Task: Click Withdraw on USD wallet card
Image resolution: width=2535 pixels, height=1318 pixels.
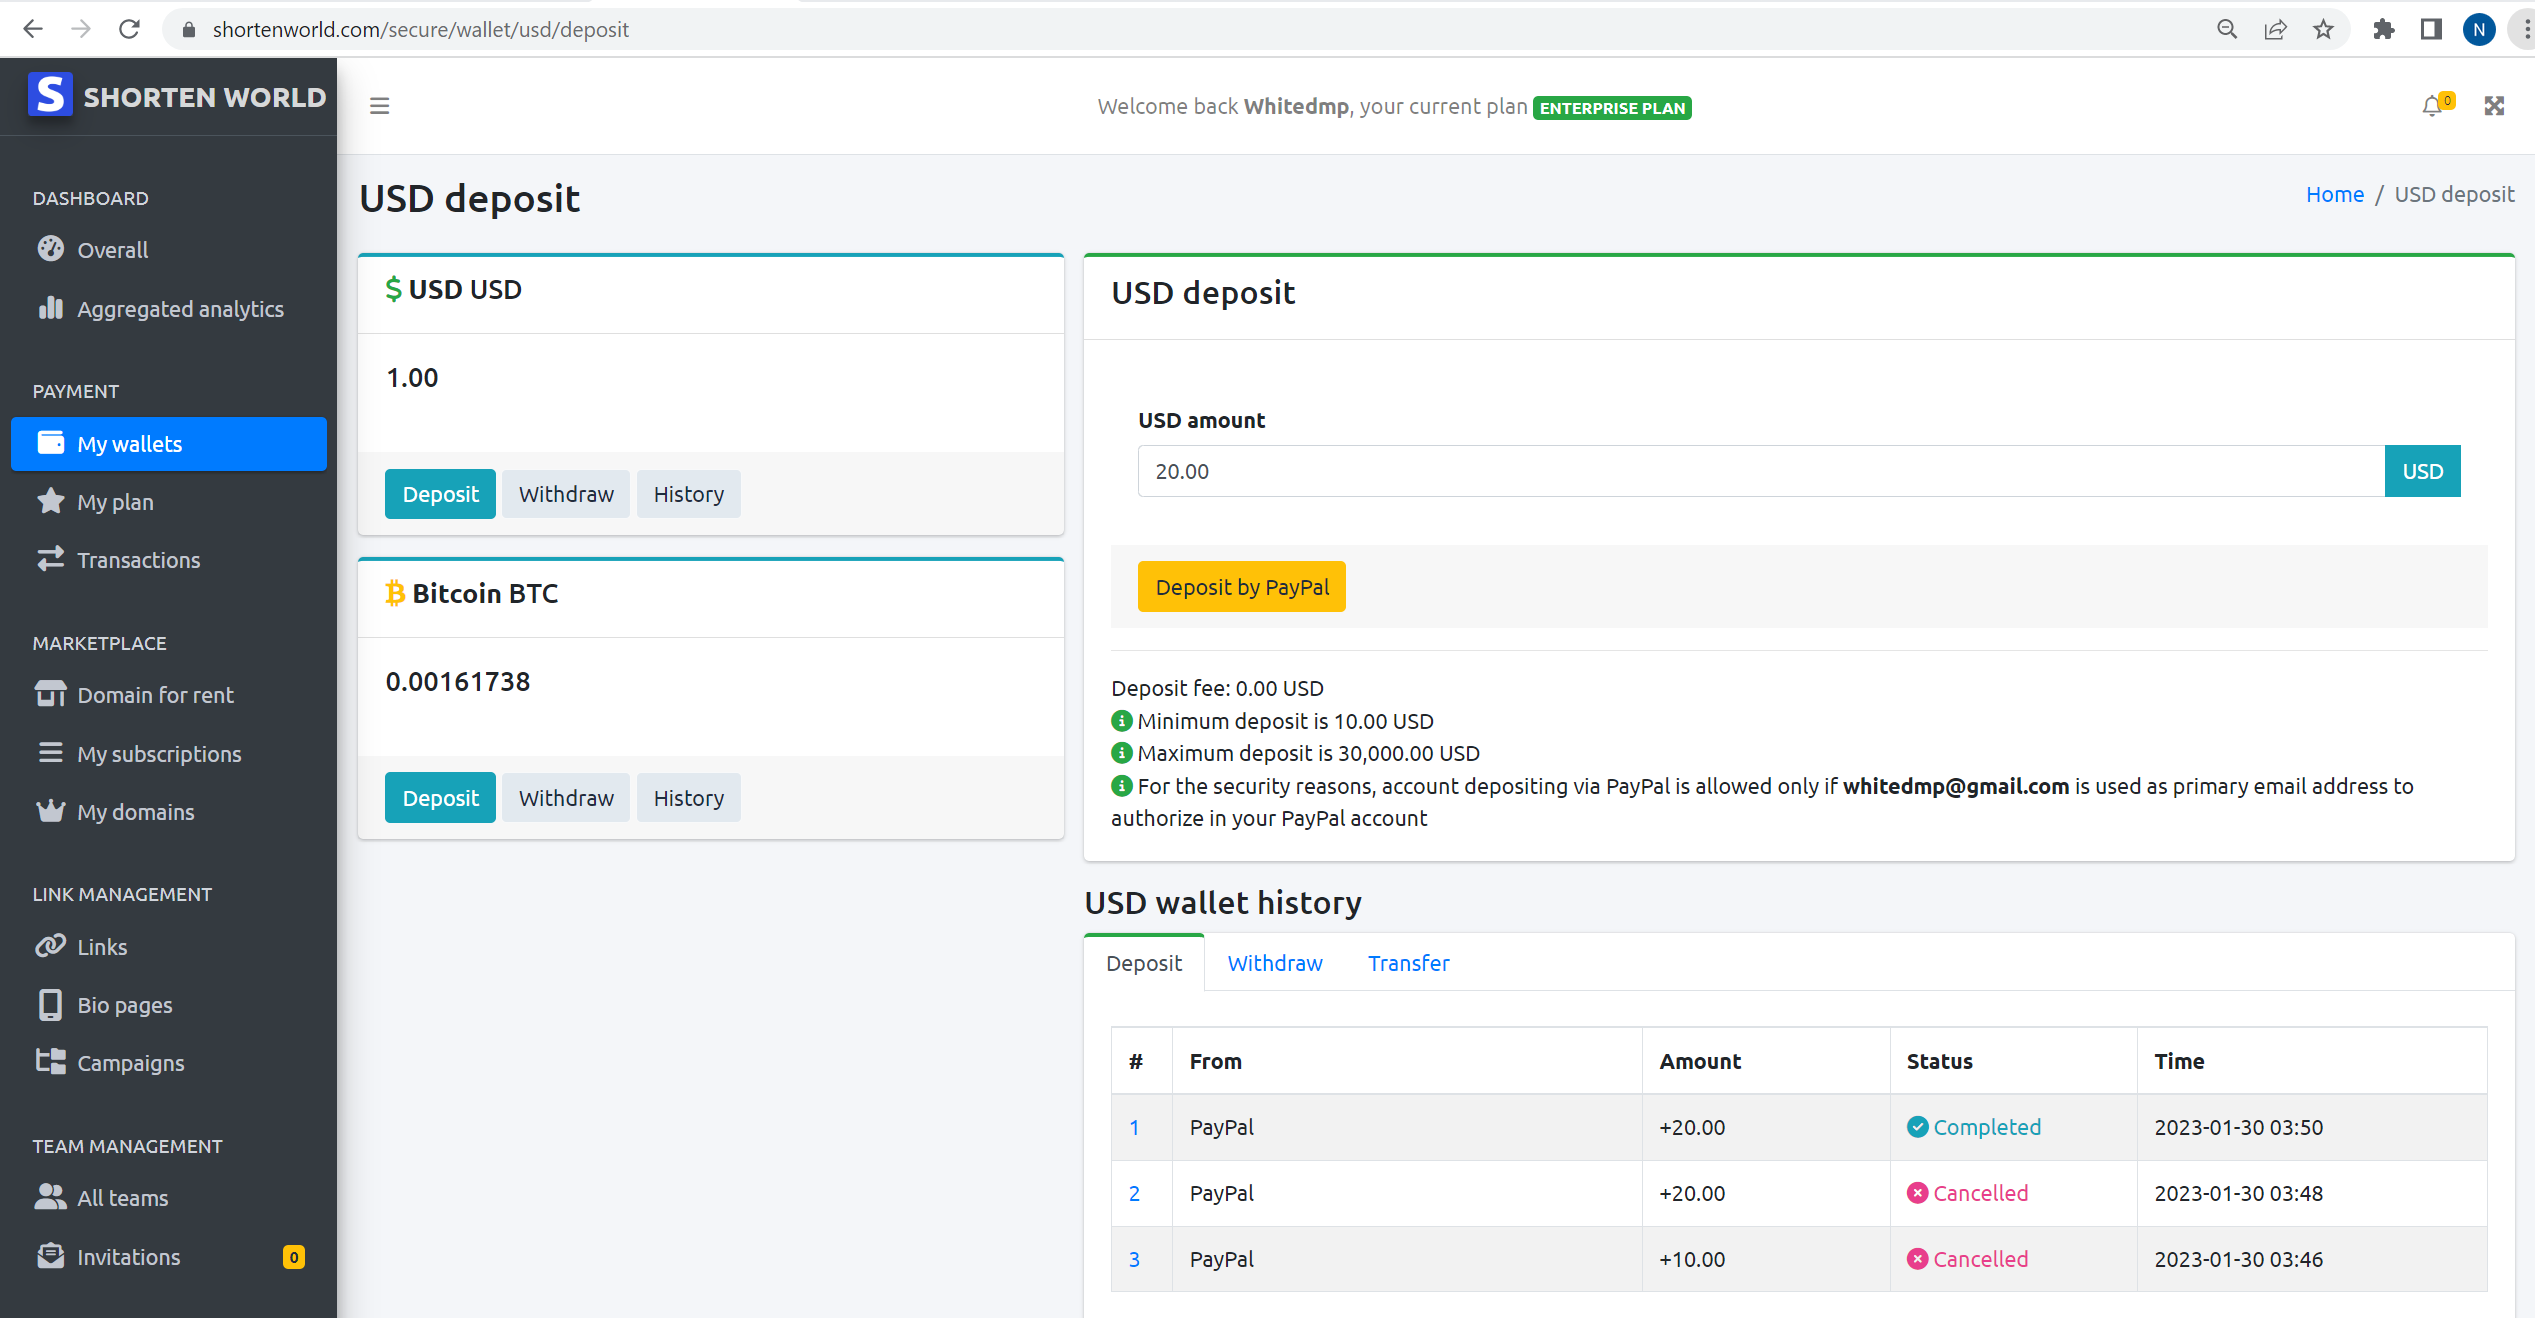Action: click(x=566, y=494)
